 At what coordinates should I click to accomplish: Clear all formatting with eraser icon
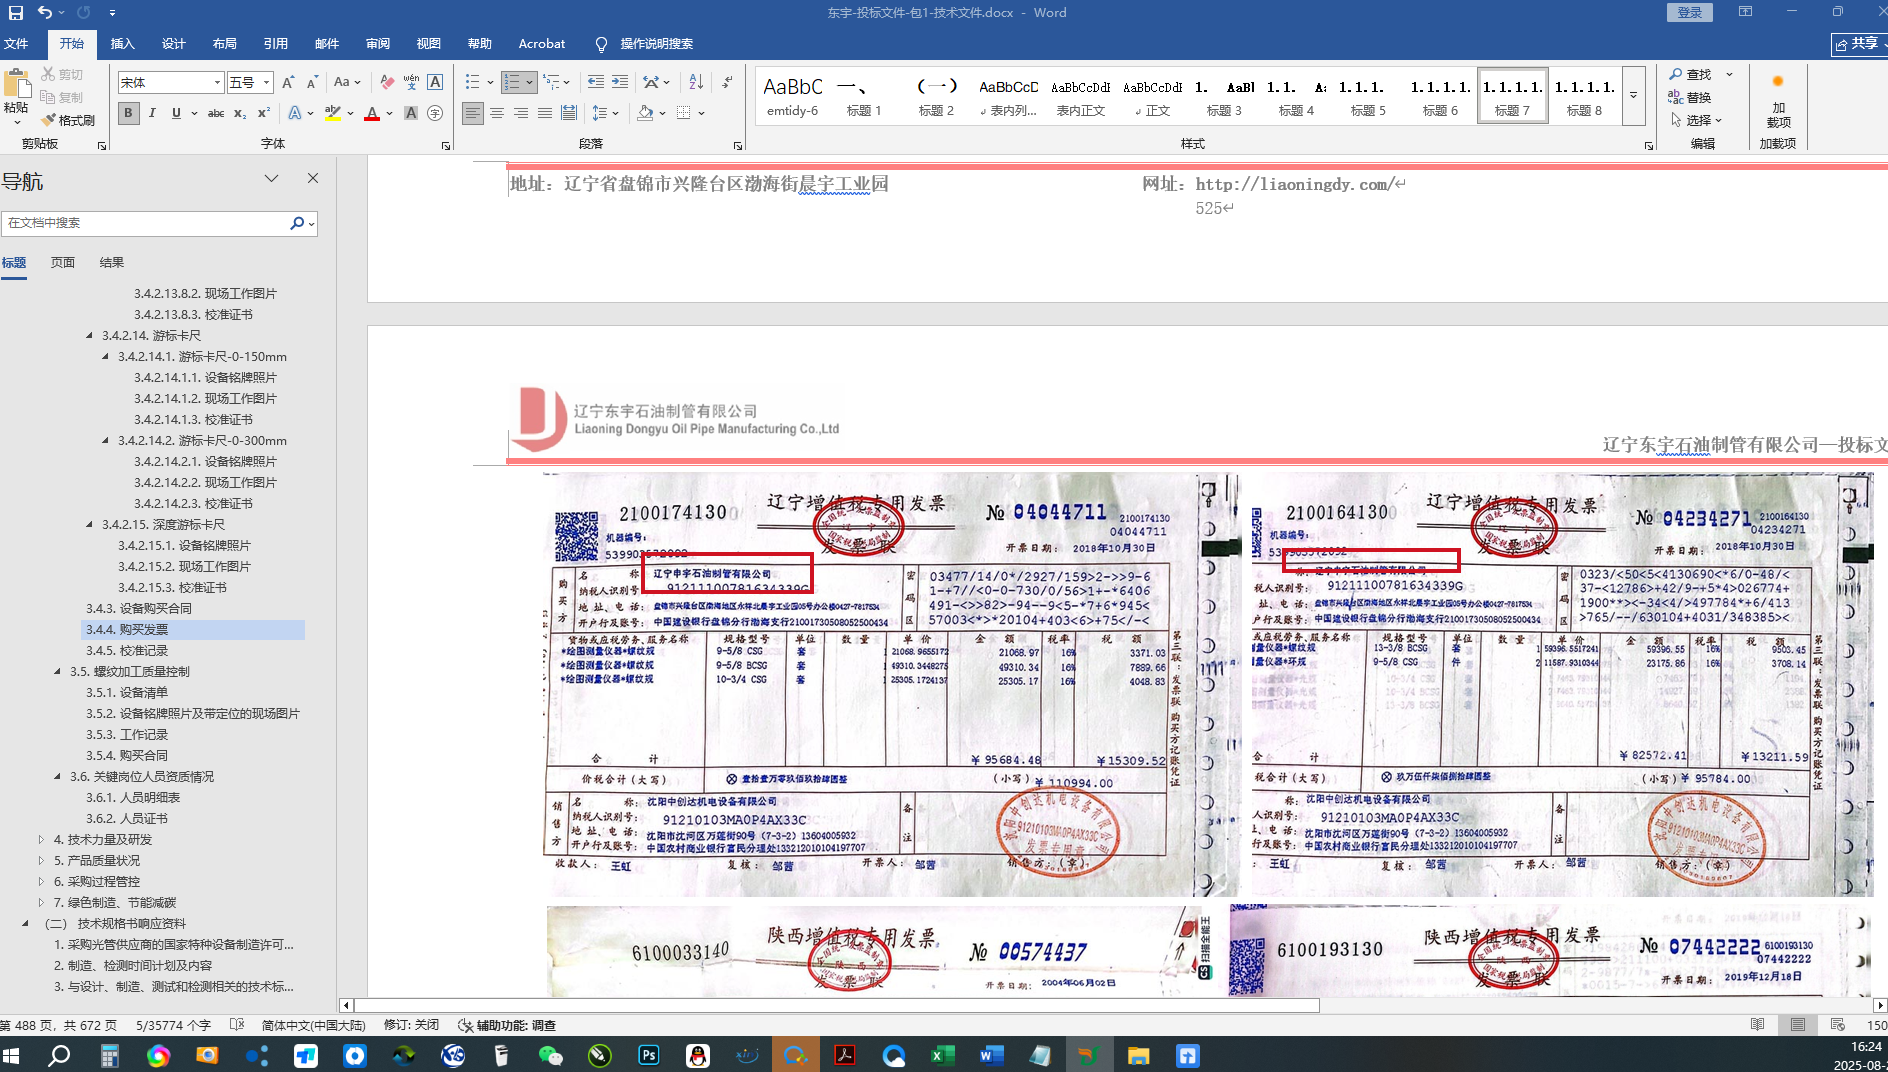coord(387,82)
